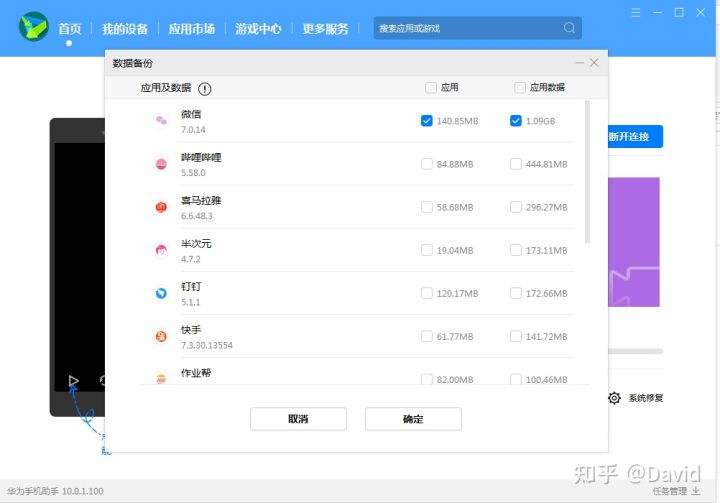The width and height of the screenshot is (720, 503).
Task: Check 半次元 data checkbox 173.11MB
Action: (x=516, y=250)
